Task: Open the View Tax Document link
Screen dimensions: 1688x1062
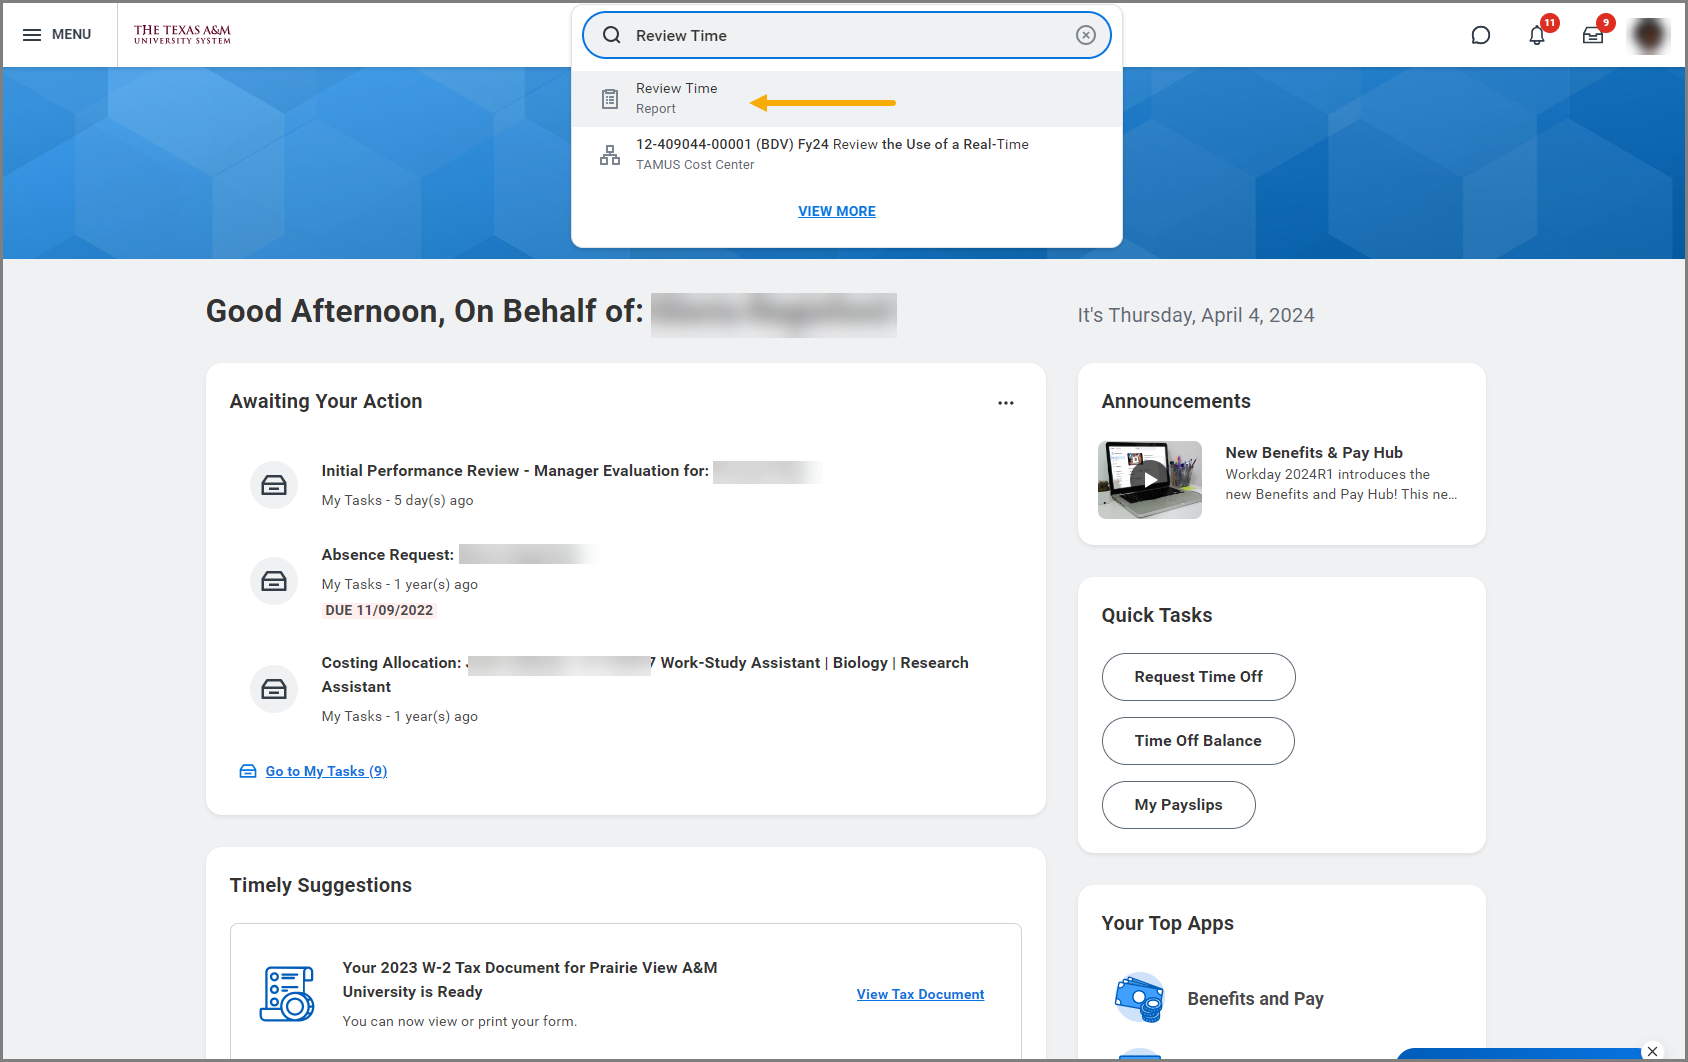Action: [x=920, y=994]
